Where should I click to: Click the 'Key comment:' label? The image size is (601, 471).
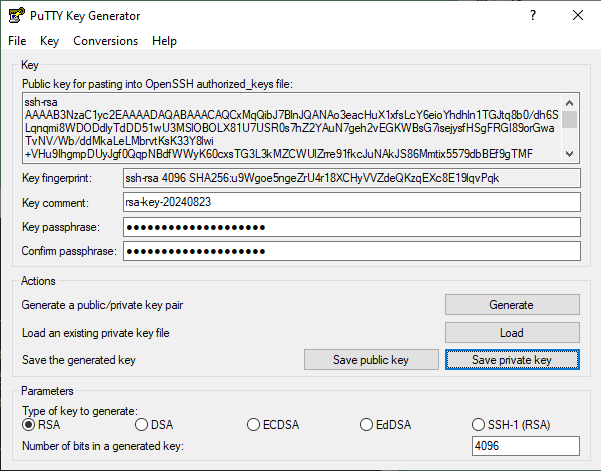(x=55, y=203)
